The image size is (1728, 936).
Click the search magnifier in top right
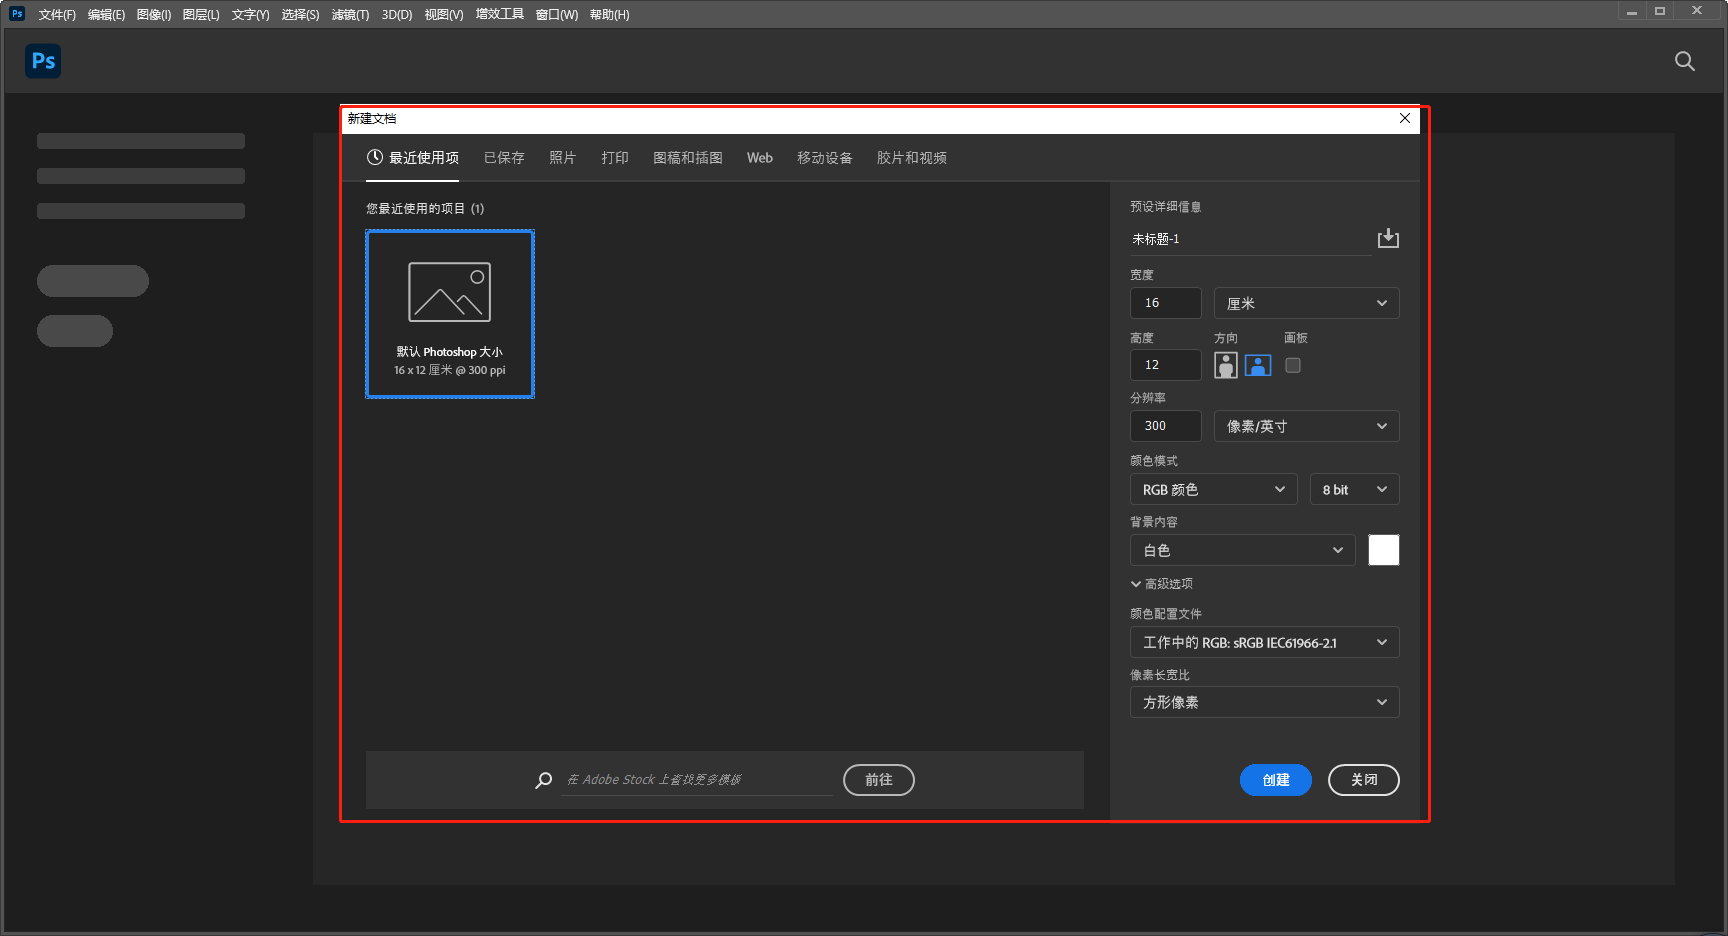pyautogui.click(x=1684, y=61)
